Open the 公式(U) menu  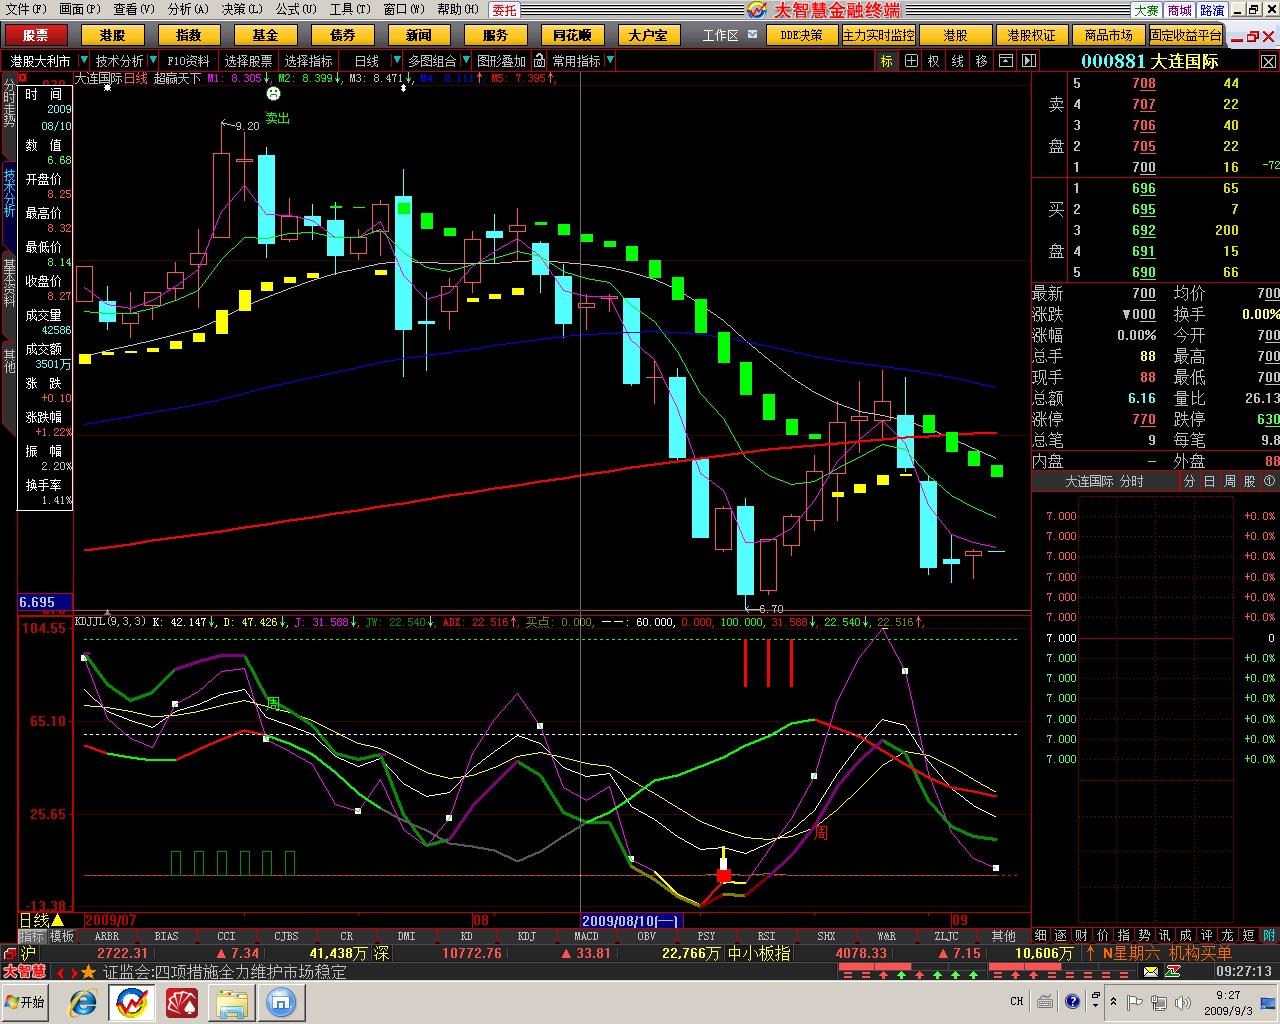pos(296,9)
